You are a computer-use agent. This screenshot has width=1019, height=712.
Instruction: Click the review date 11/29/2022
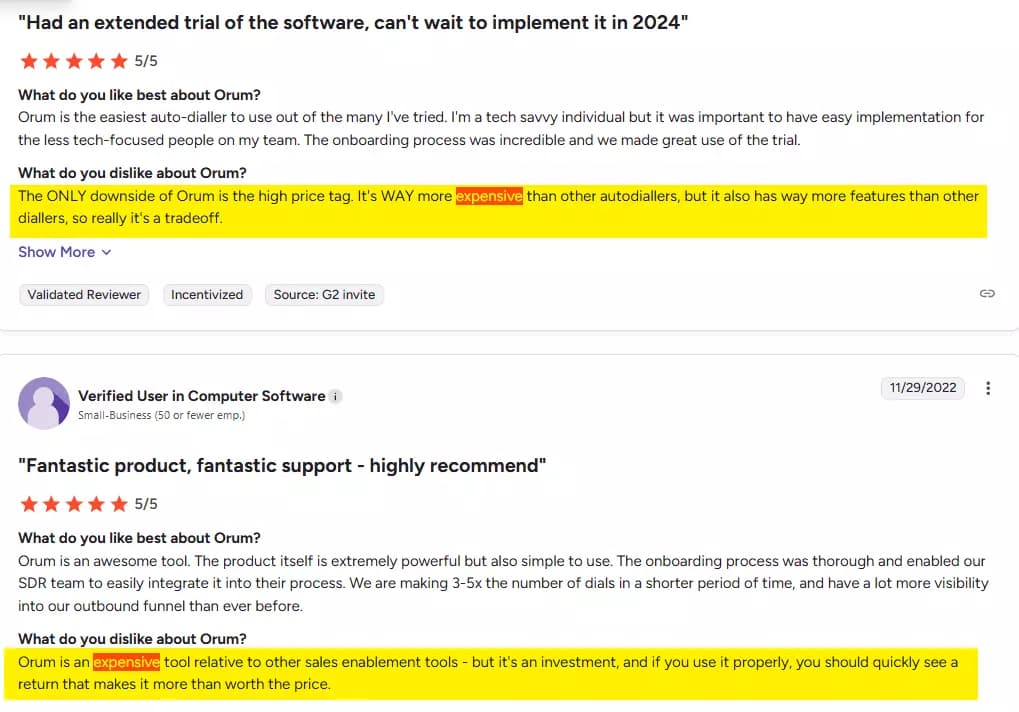[x=922, y=388]
